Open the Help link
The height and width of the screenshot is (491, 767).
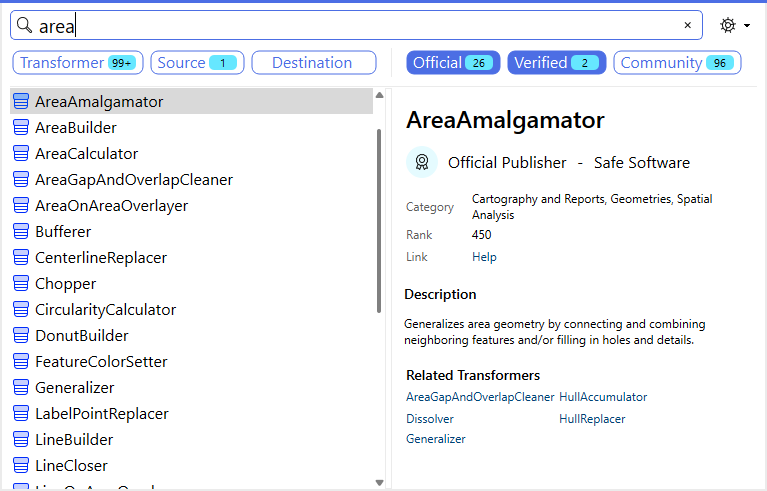pos(484,257)
